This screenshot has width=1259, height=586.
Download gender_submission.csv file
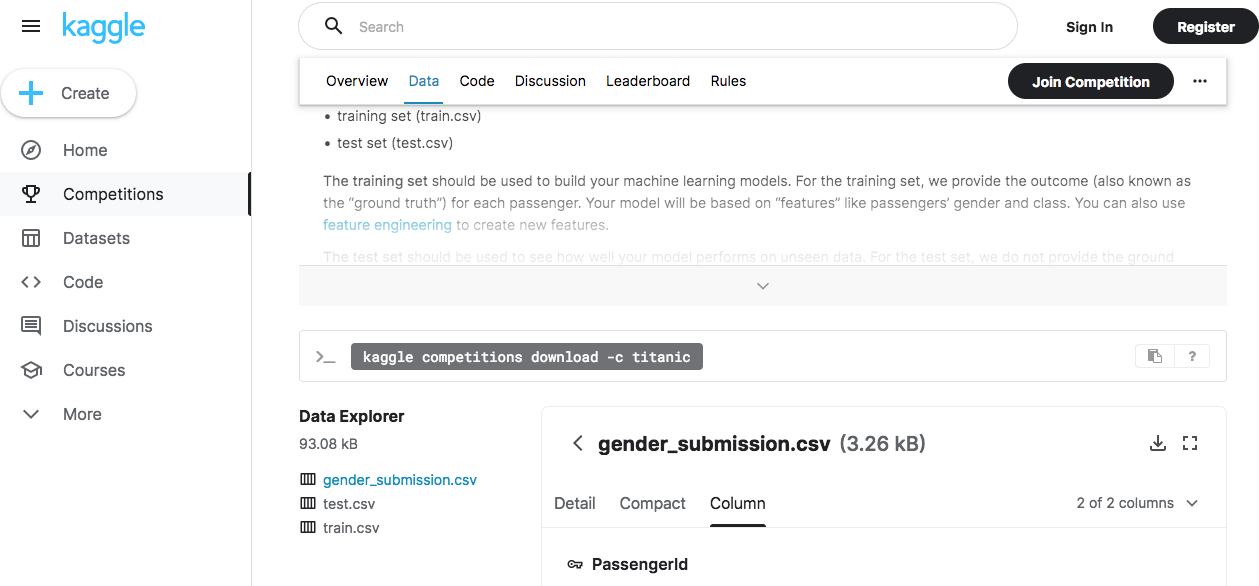pyautogui.click(x=1158, y=443)
